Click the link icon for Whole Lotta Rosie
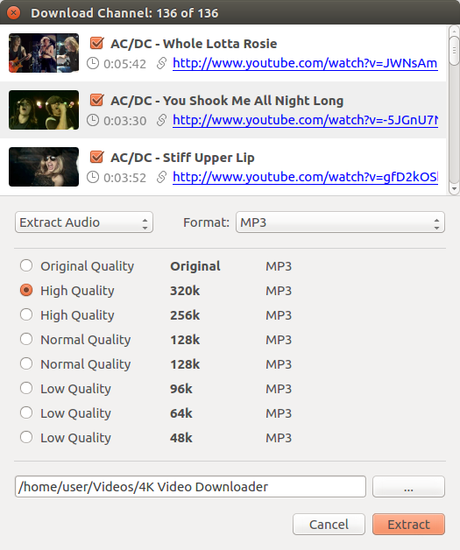This screenshot has height=550, width=460. point(161,63)
